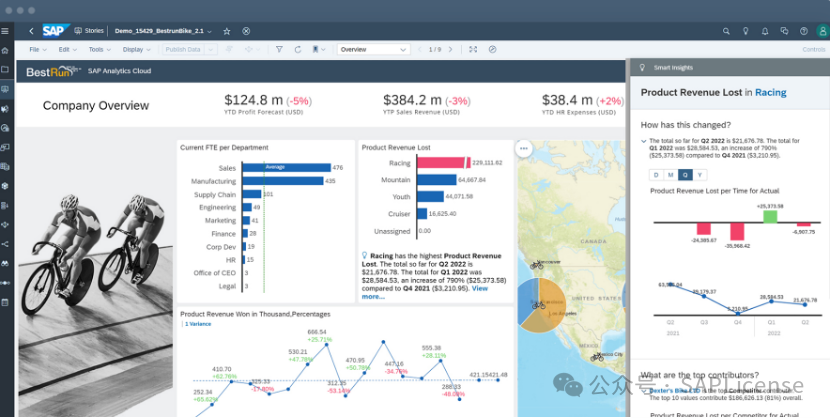Open the cube-shaped Modeler icon in sidebar
The width and height of the screenshot is (830, 418).
coord(5,186)
